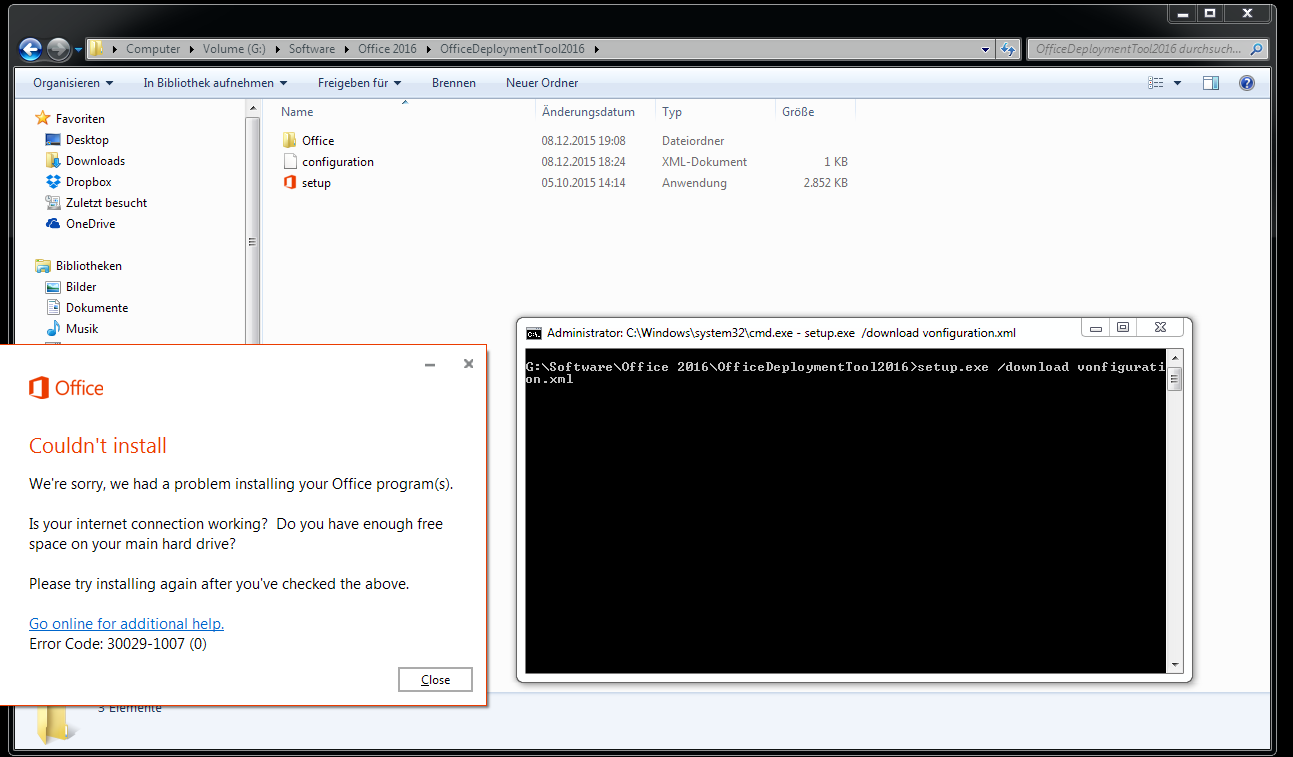Image resolution: width=1293 pixels, height=757 pixels.
Task: Refresh the folder via the address bar button
Action: tap(1010, 49)
